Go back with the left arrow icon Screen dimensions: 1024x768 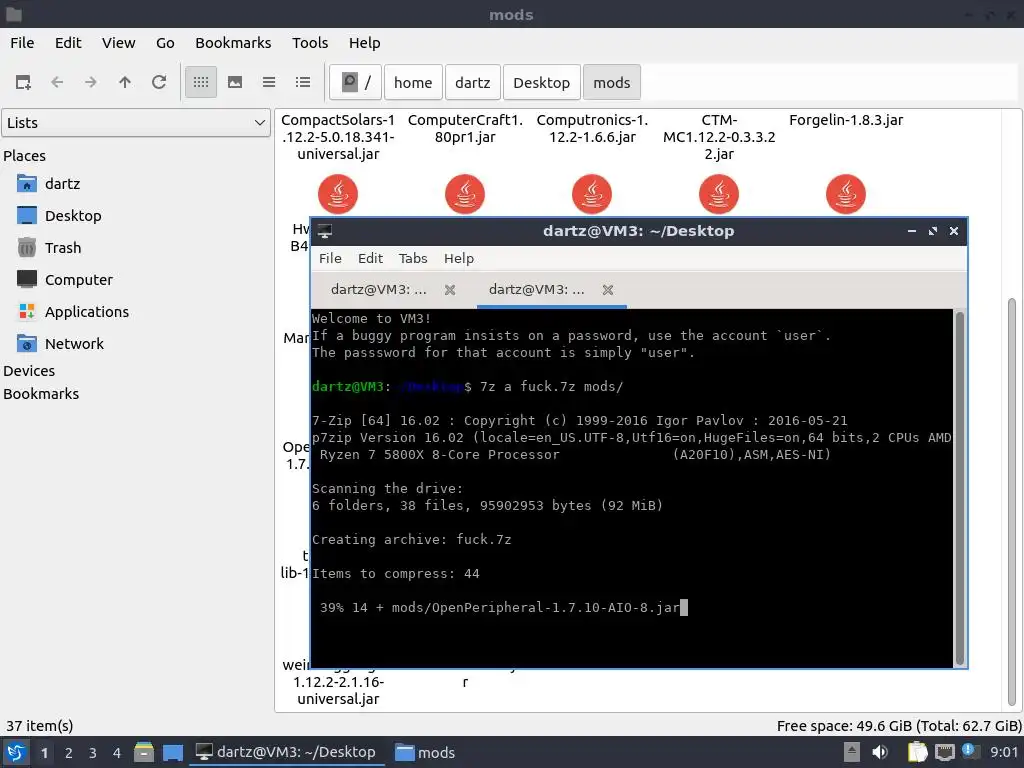tap(57, 82)
